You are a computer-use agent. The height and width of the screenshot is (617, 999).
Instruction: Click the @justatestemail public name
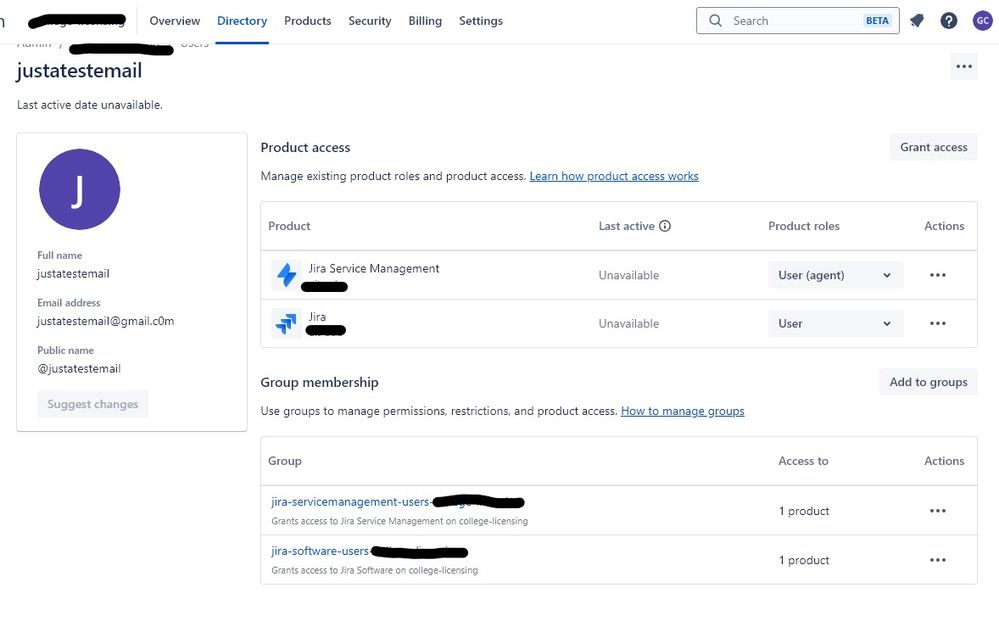click(79, 368)
